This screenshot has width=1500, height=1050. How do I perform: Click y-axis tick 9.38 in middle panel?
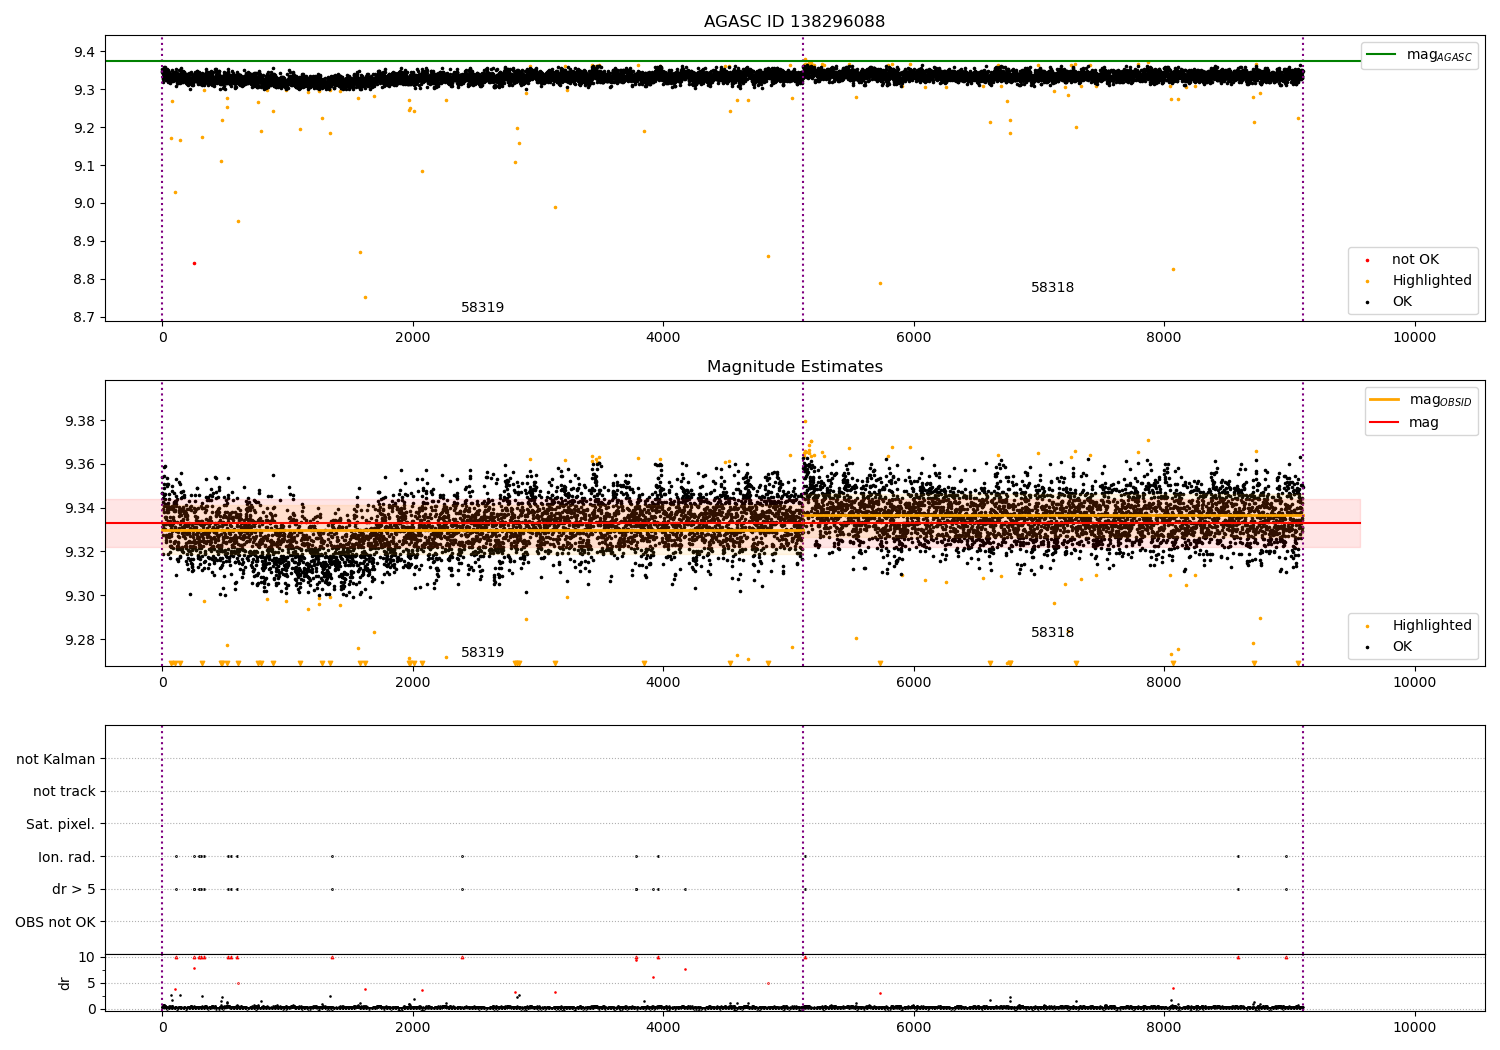tap(81, 421)
